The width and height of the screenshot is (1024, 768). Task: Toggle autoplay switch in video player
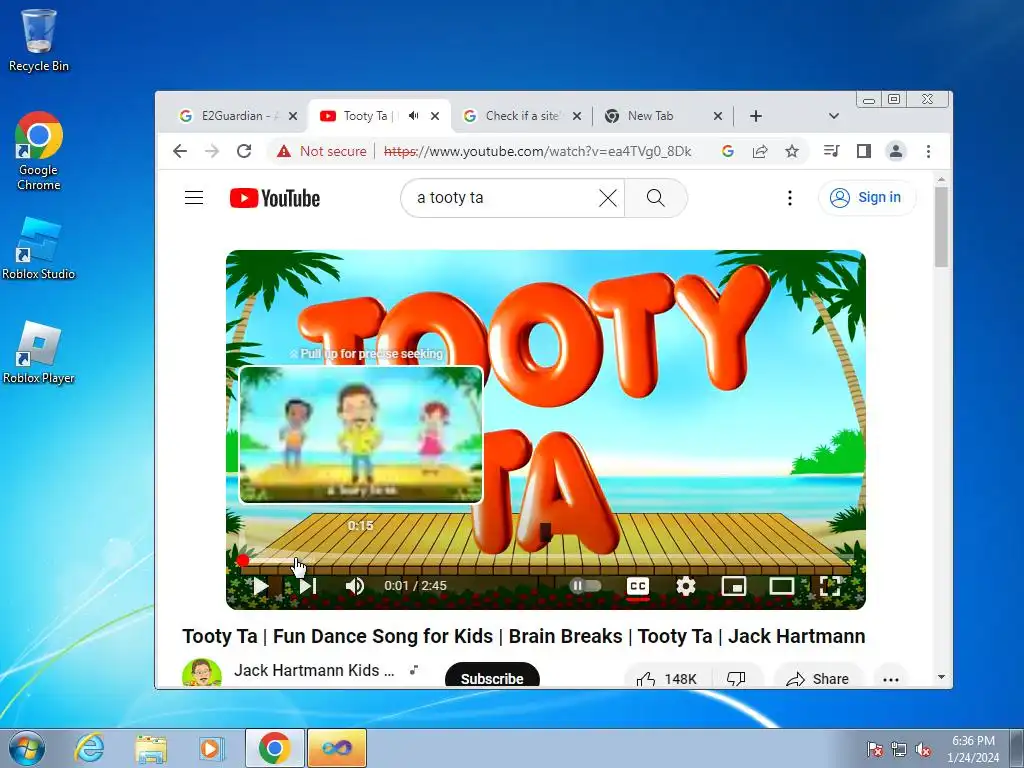585,586
